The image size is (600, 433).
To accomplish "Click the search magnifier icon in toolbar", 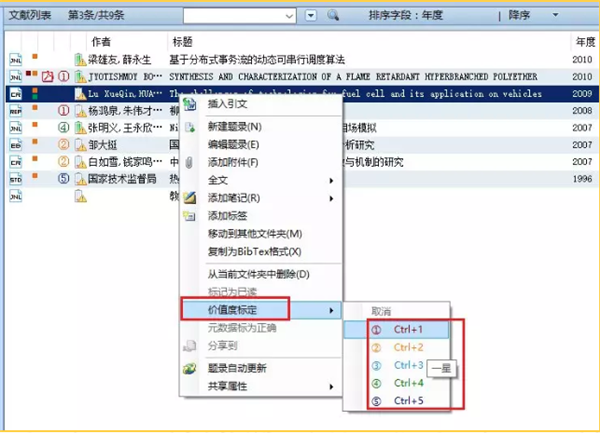I will 333,15.
